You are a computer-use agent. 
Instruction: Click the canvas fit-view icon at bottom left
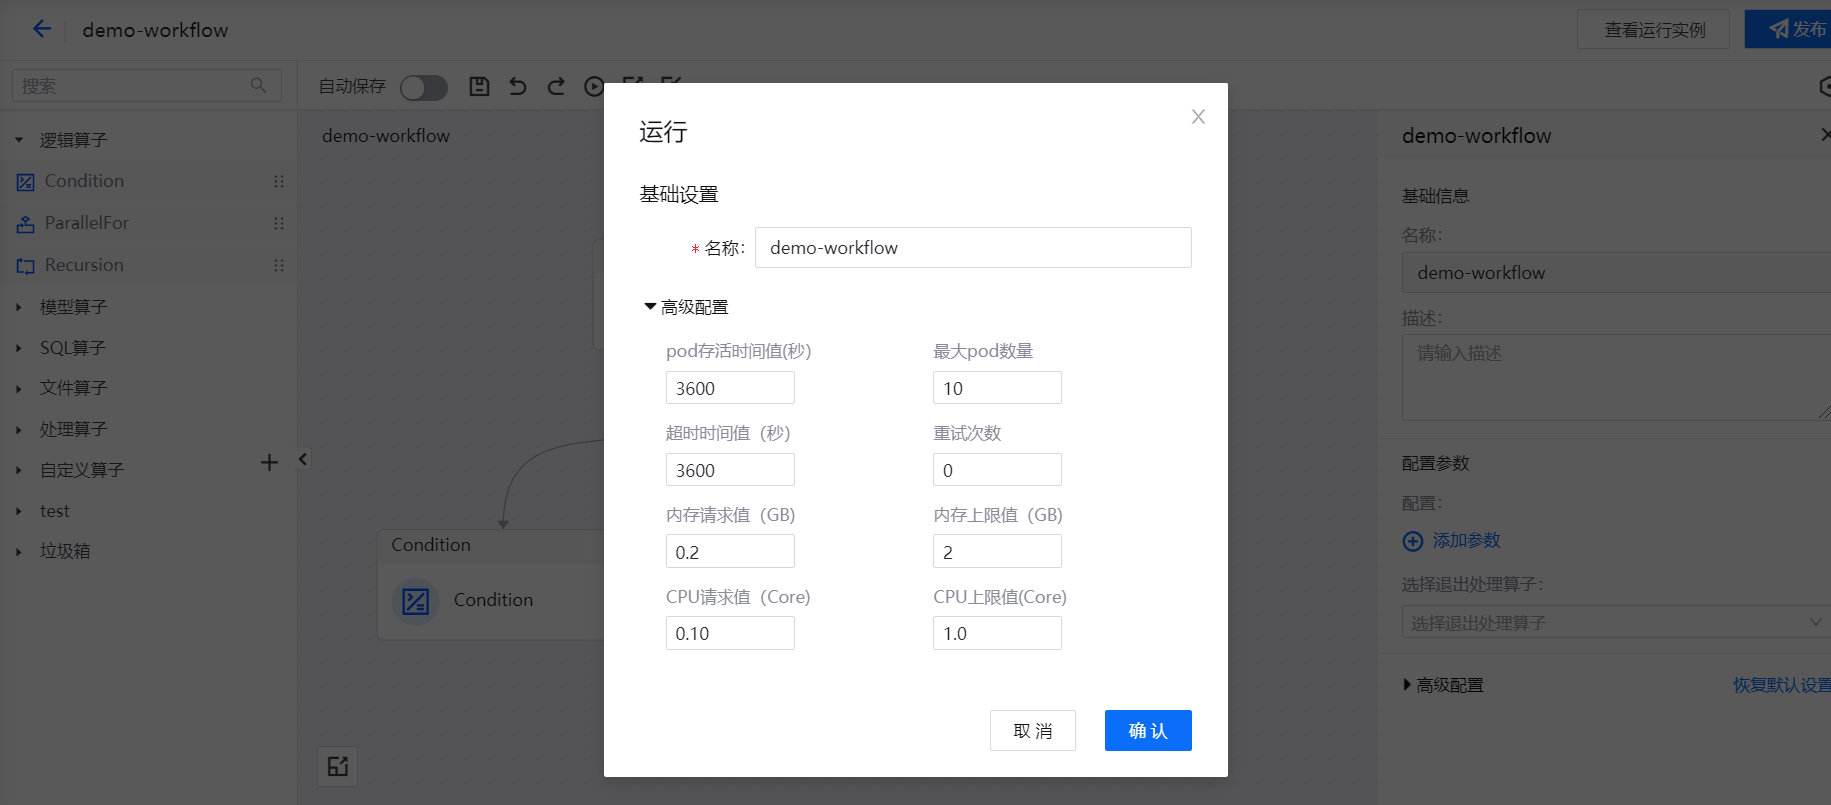338,766
